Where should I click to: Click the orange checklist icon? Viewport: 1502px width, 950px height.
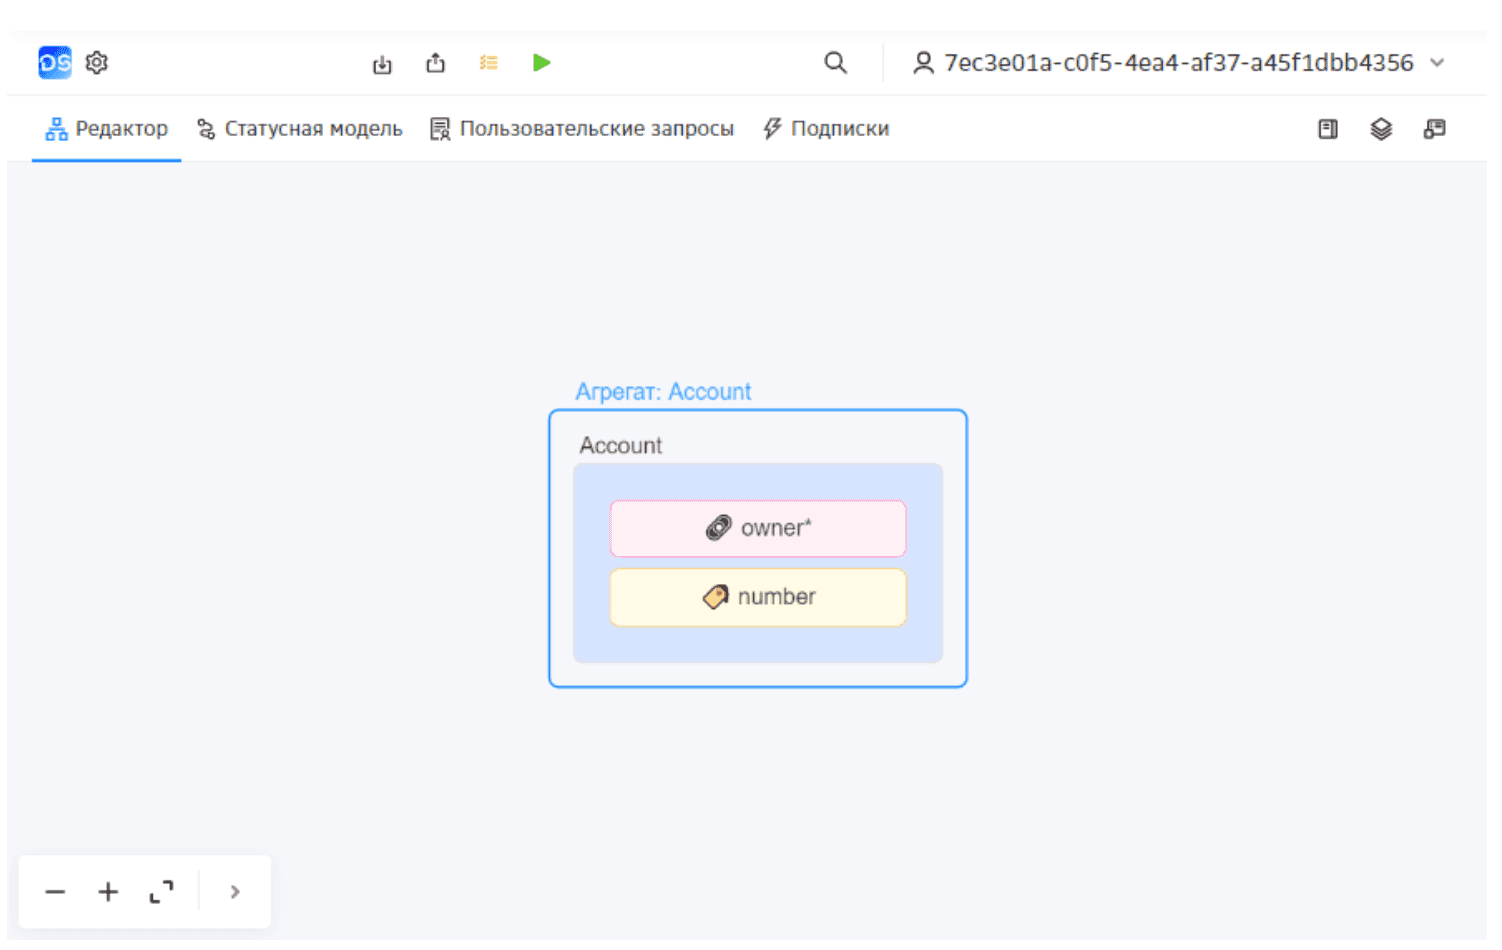(x=488, y=63)
